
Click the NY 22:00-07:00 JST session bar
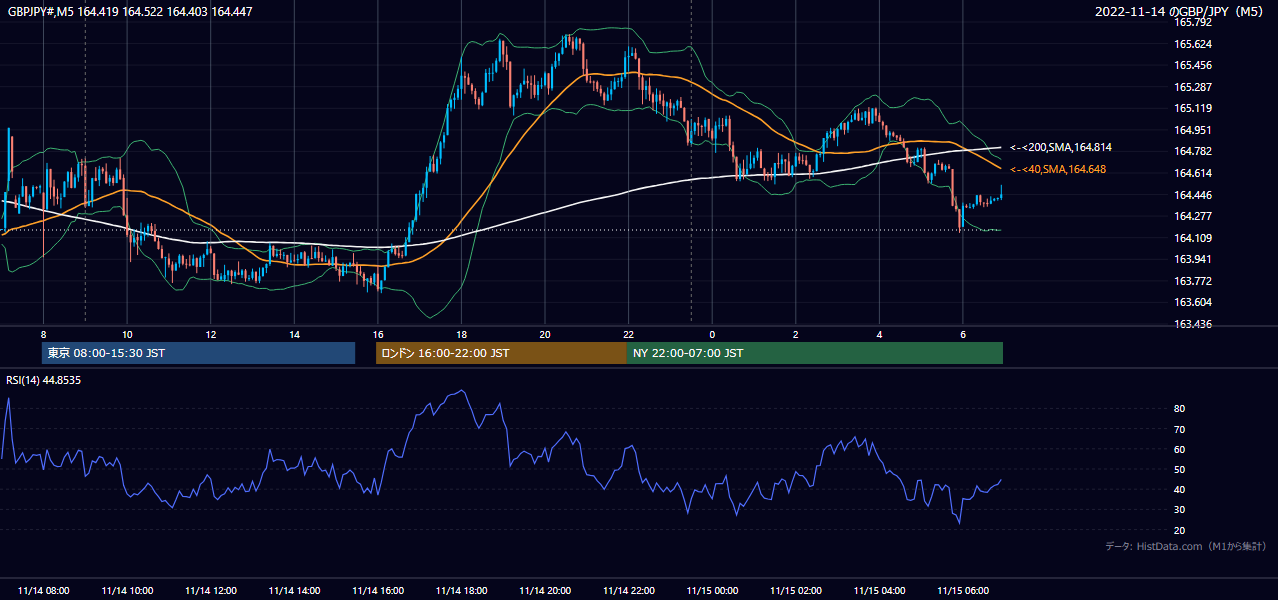815,353
